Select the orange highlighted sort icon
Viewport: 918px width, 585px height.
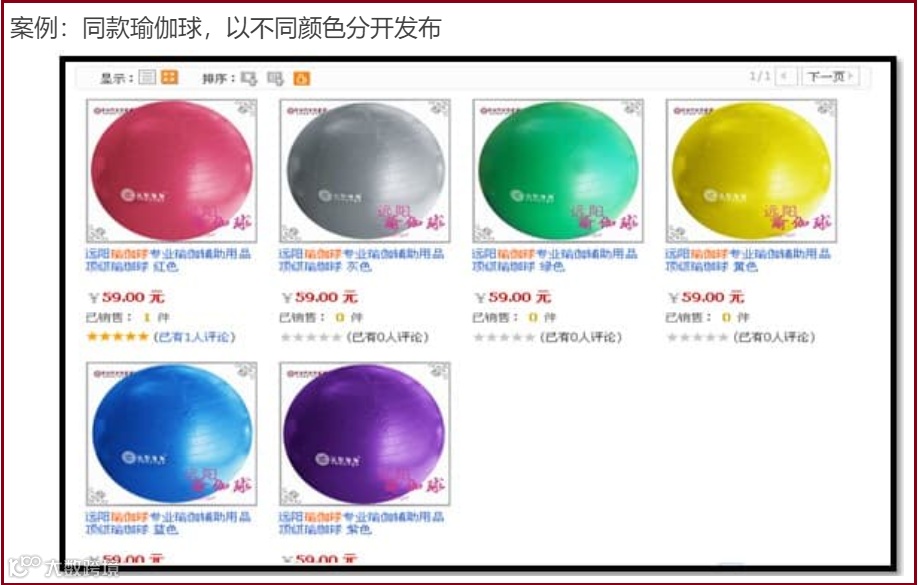[x=301, y=78]
